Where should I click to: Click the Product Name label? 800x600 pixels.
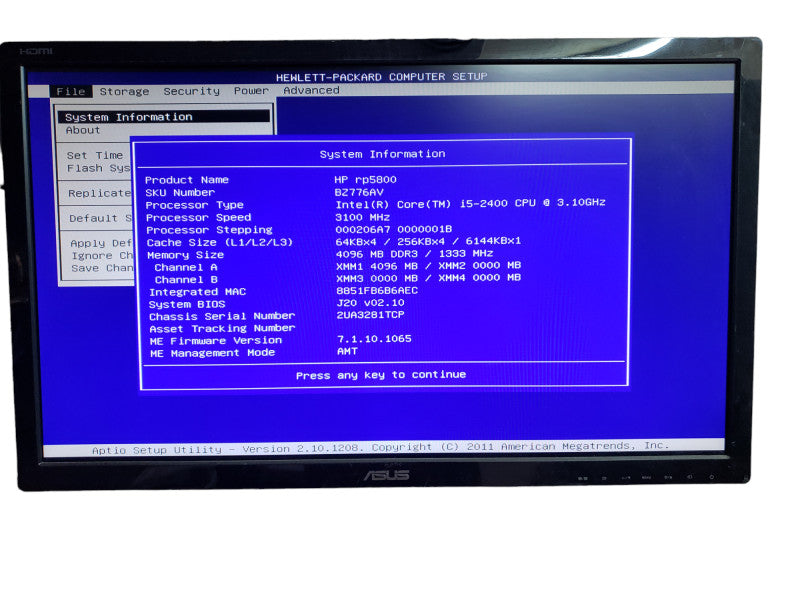187,180
